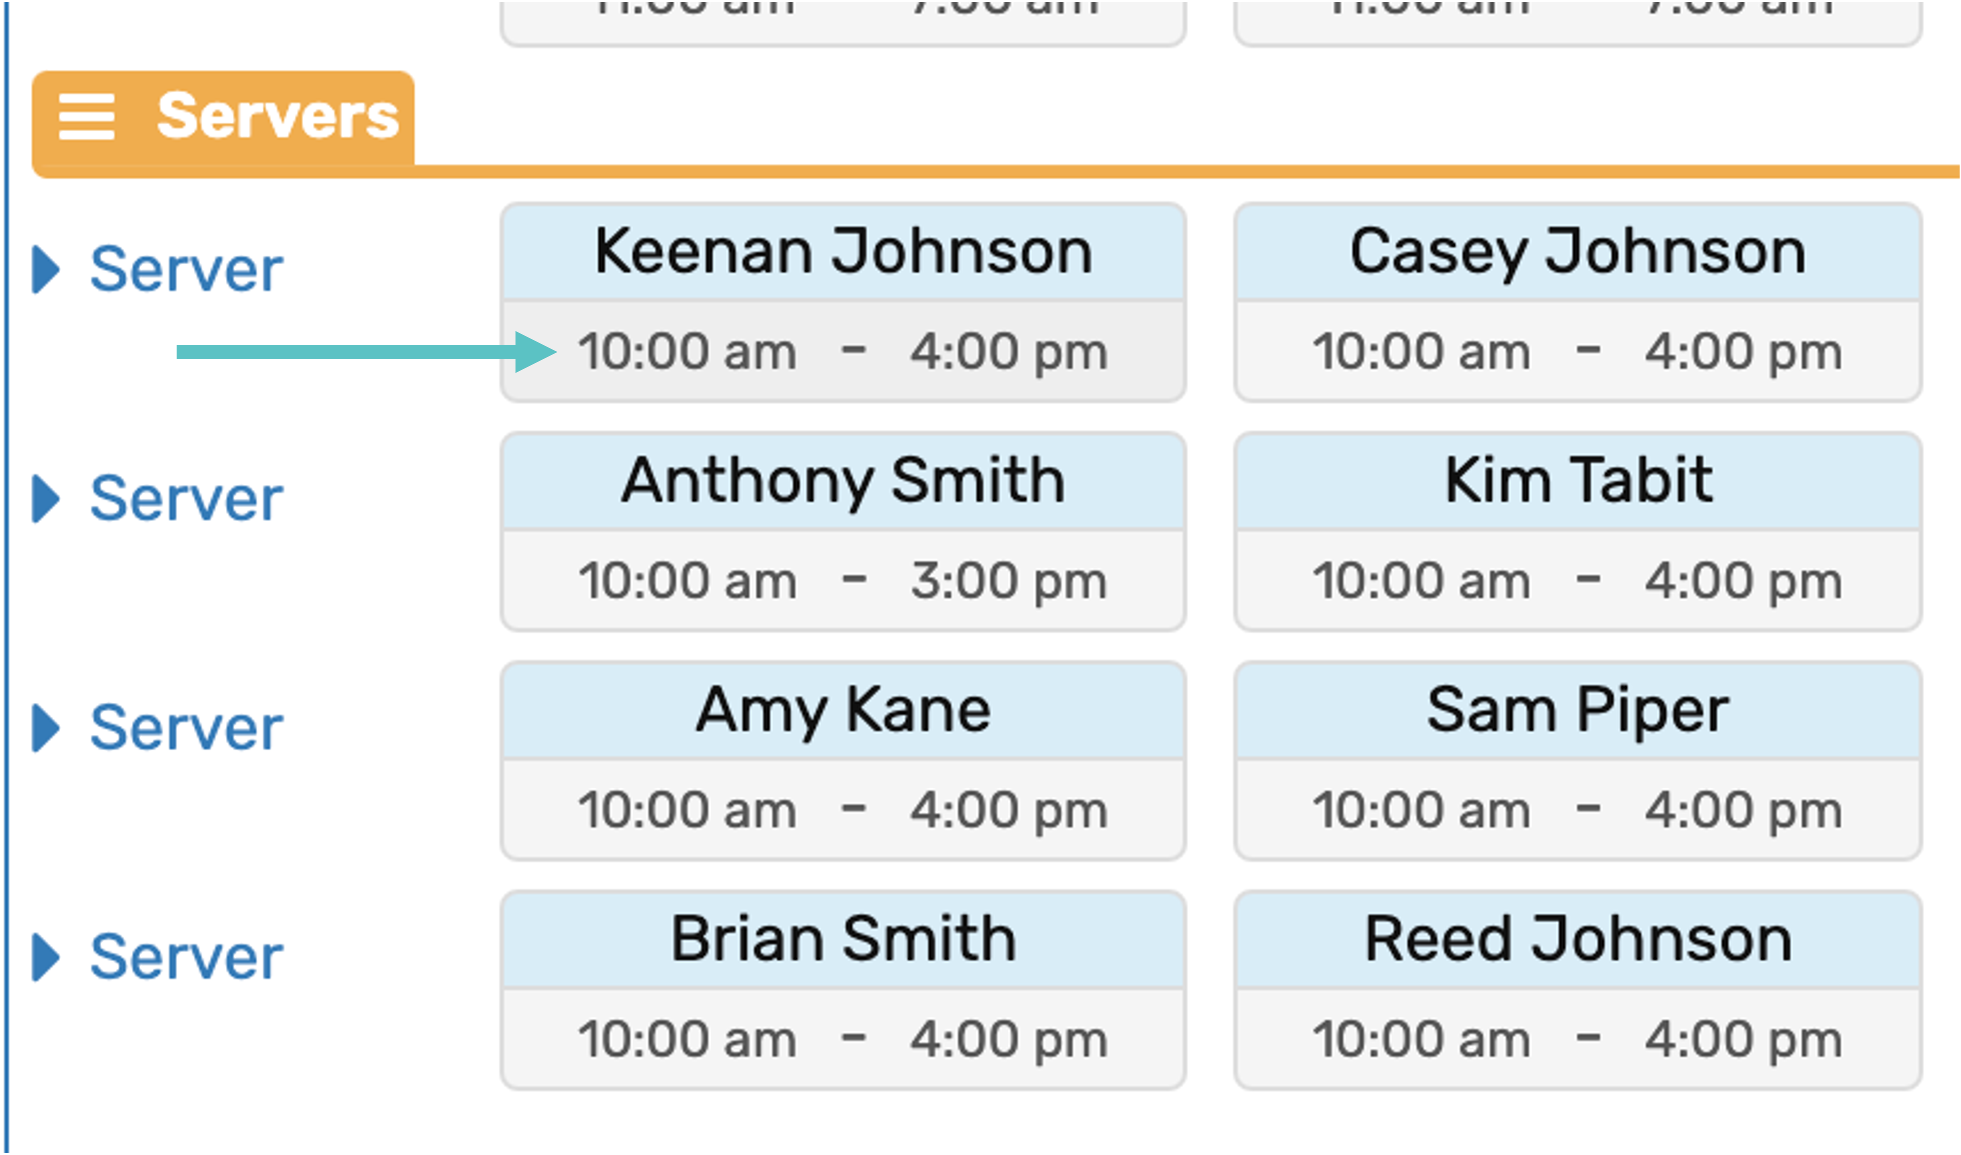Expand the first Server row triangle
Screen dimensions: 1961x1155
(45, 269)
